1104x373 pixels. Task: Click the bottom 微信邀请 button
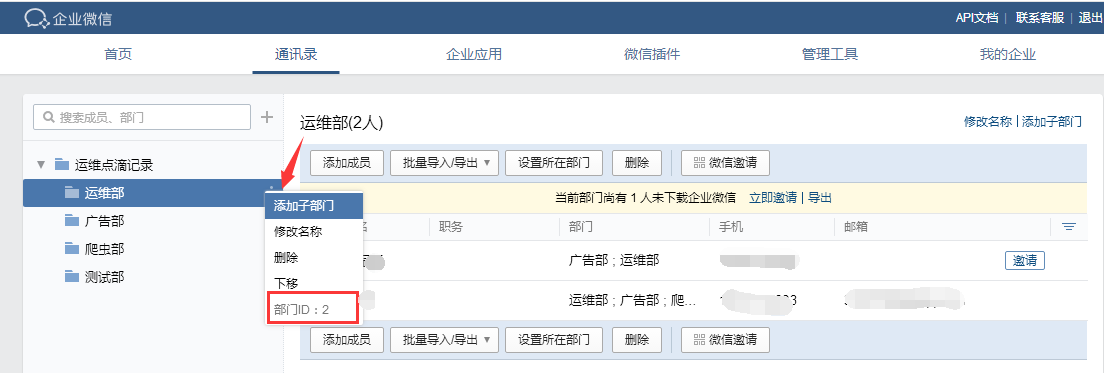724,339
